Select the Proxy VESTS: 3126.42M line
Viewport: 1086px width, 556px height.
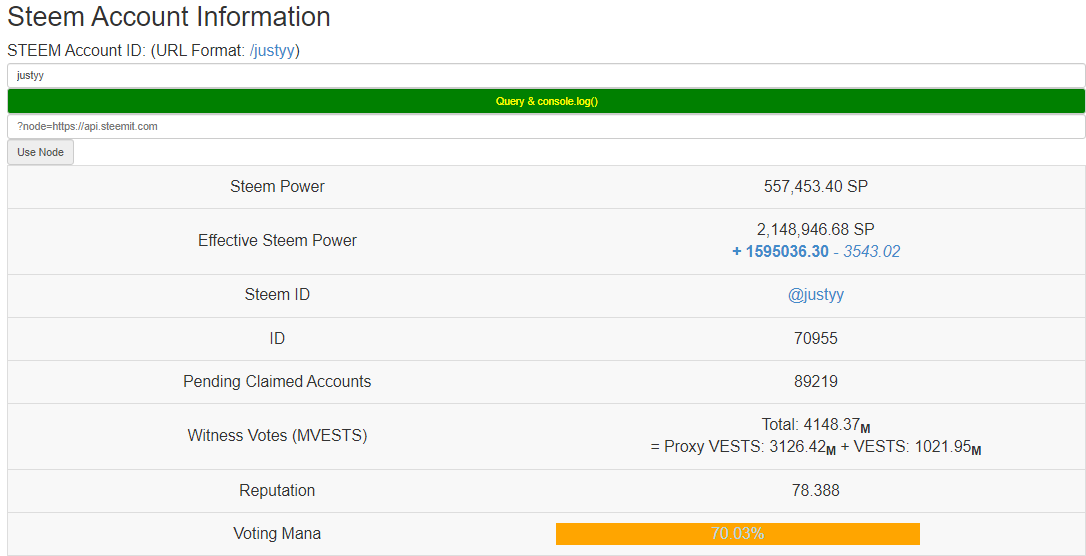(x=816, y=448)
